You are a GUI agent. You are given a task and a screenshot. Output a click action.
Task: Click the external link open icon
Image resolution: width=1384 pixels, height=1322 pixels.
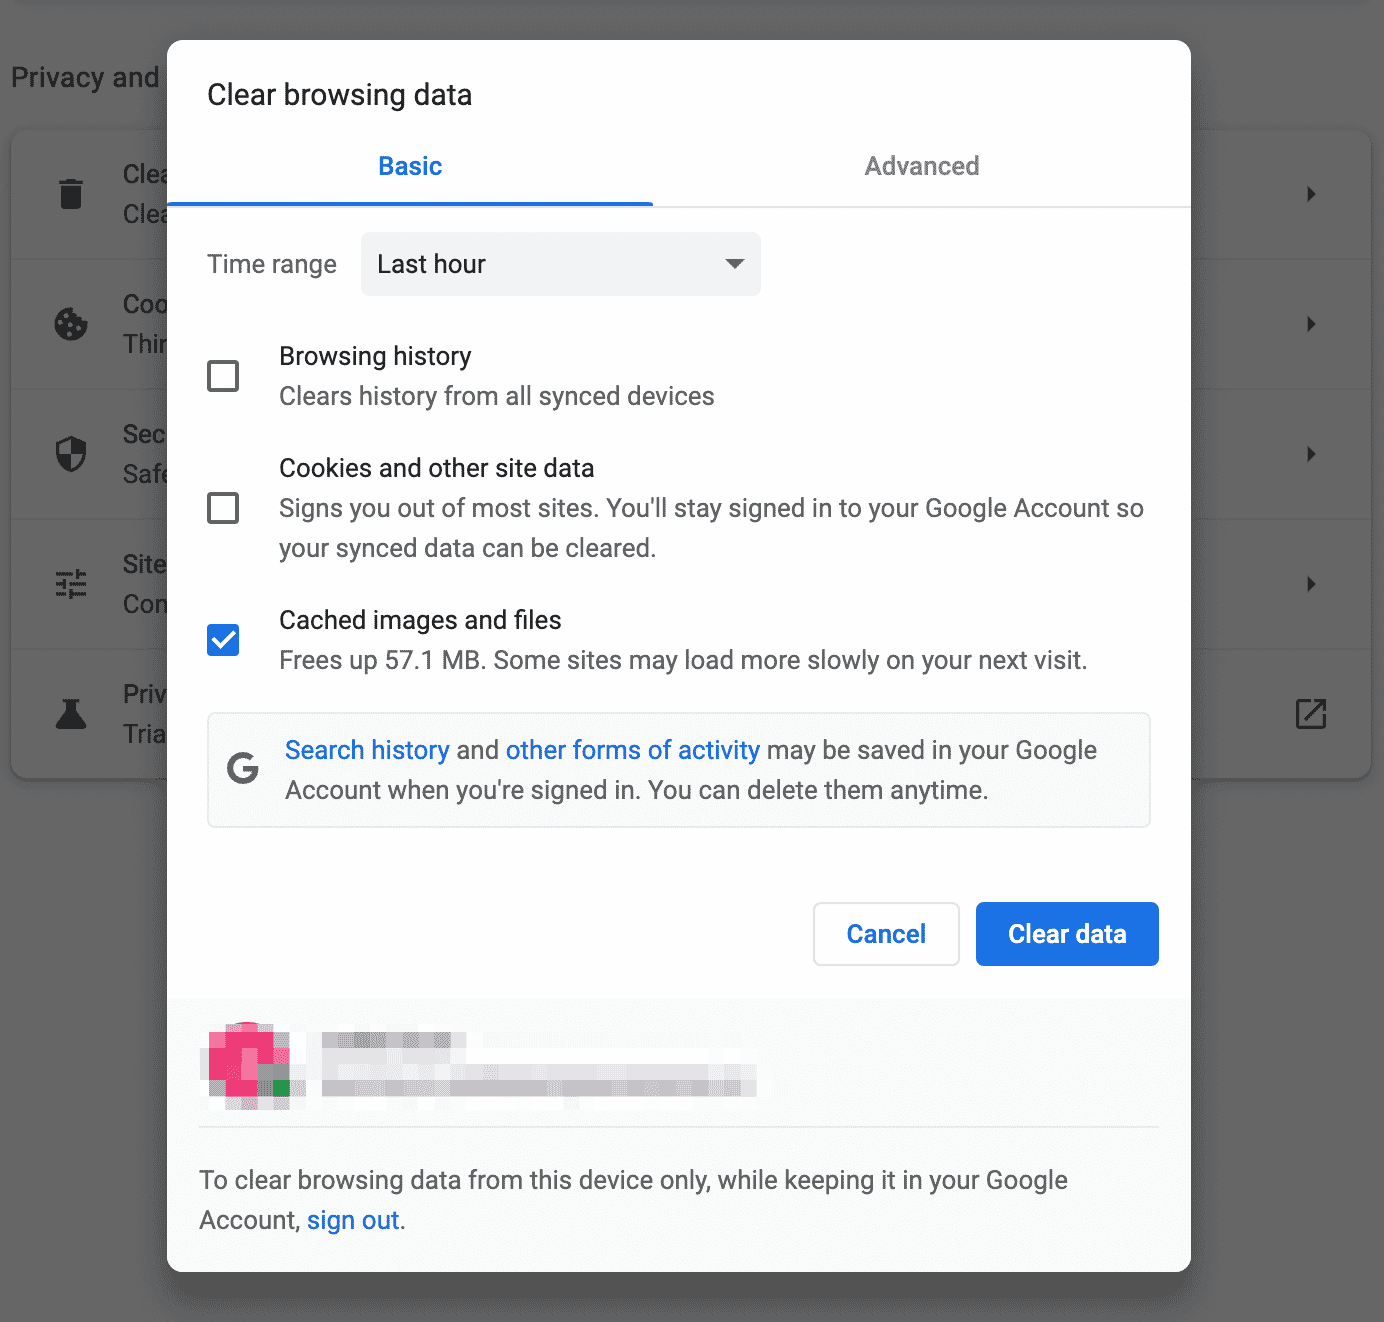1310,714
